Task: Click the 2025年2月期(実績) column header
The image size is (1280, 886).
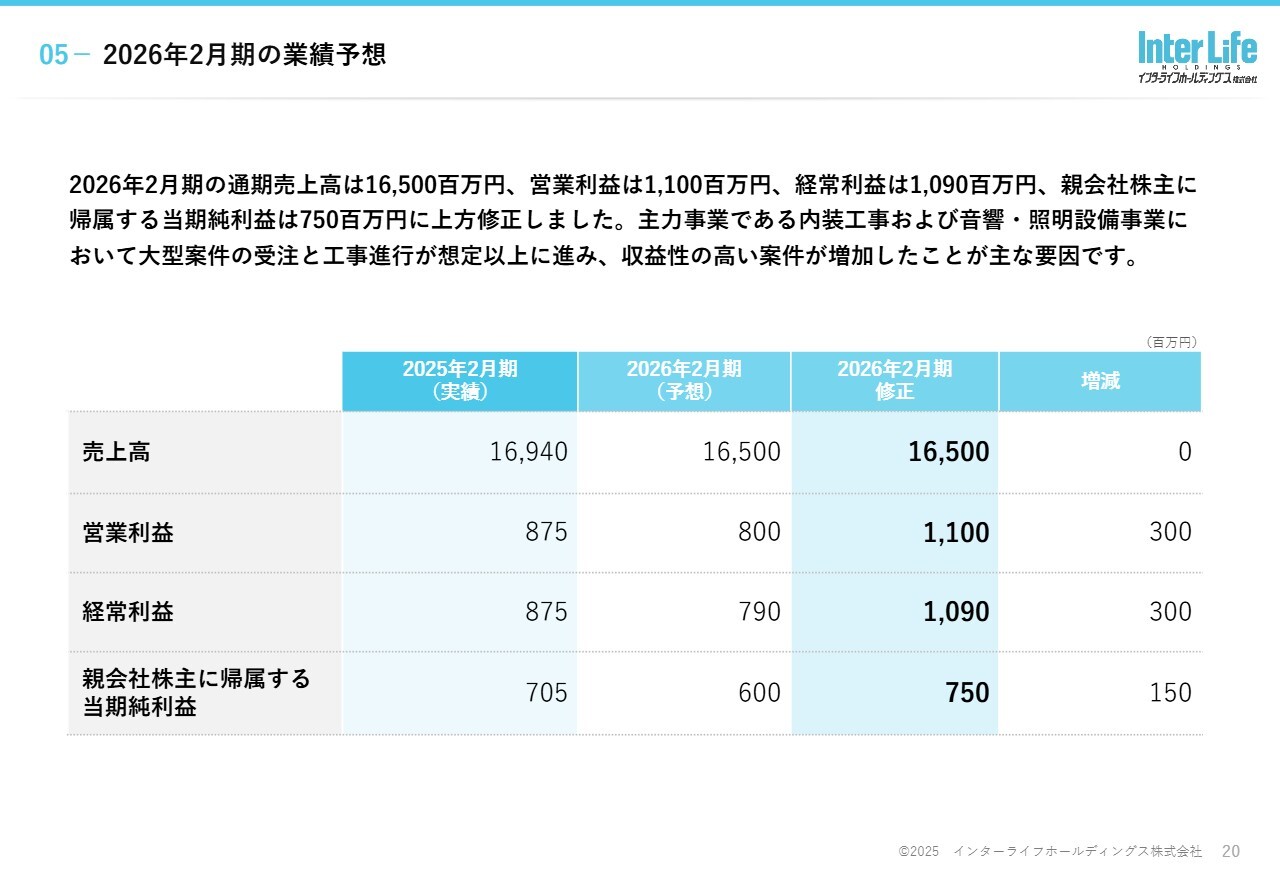Action: (x=460, y=381)
